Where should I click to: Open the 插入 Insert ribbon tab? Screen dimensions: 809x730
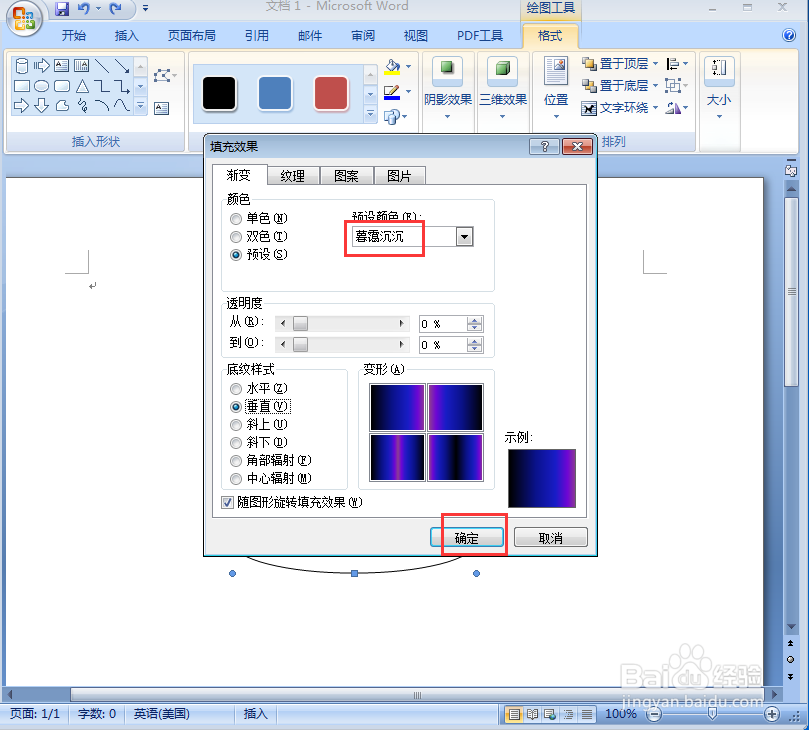pos(126,36)
